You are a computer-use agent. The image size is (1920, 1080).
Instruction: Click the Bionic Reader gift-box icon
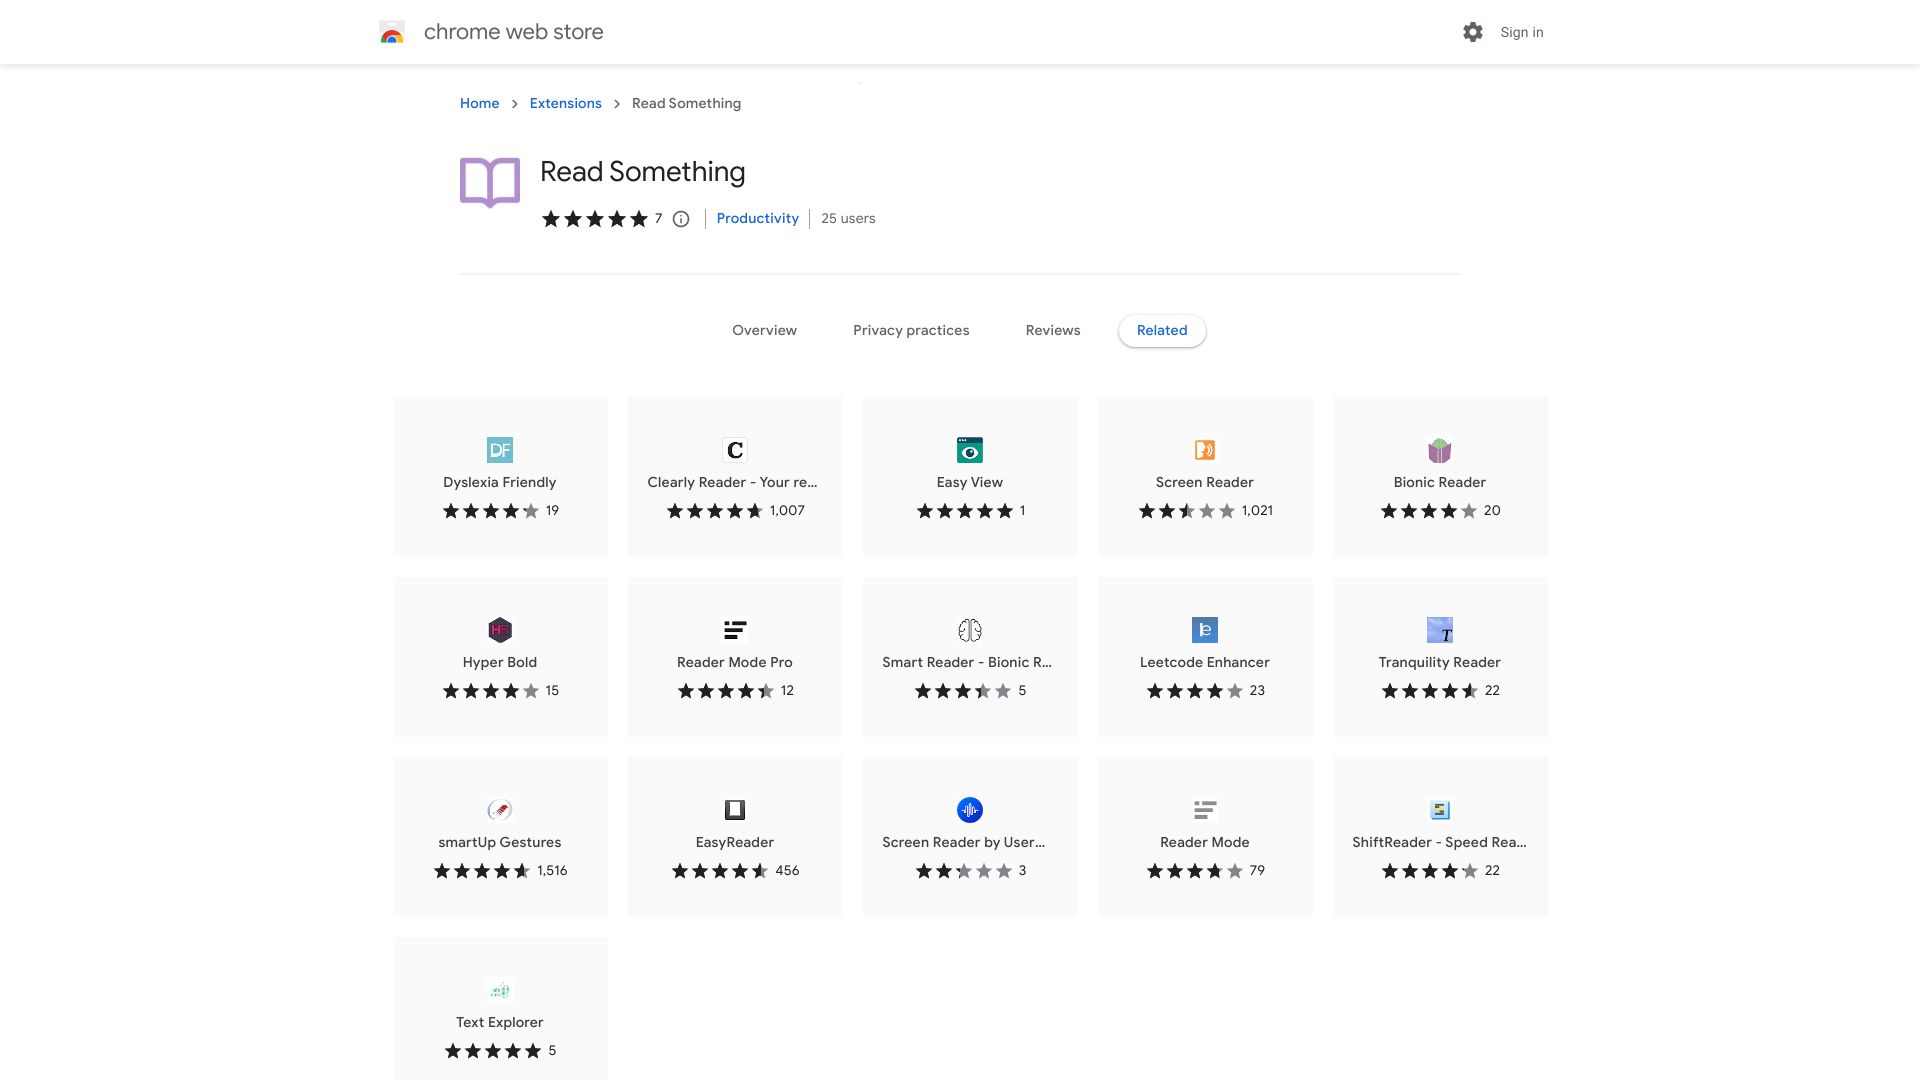[x=1440, y=450]
